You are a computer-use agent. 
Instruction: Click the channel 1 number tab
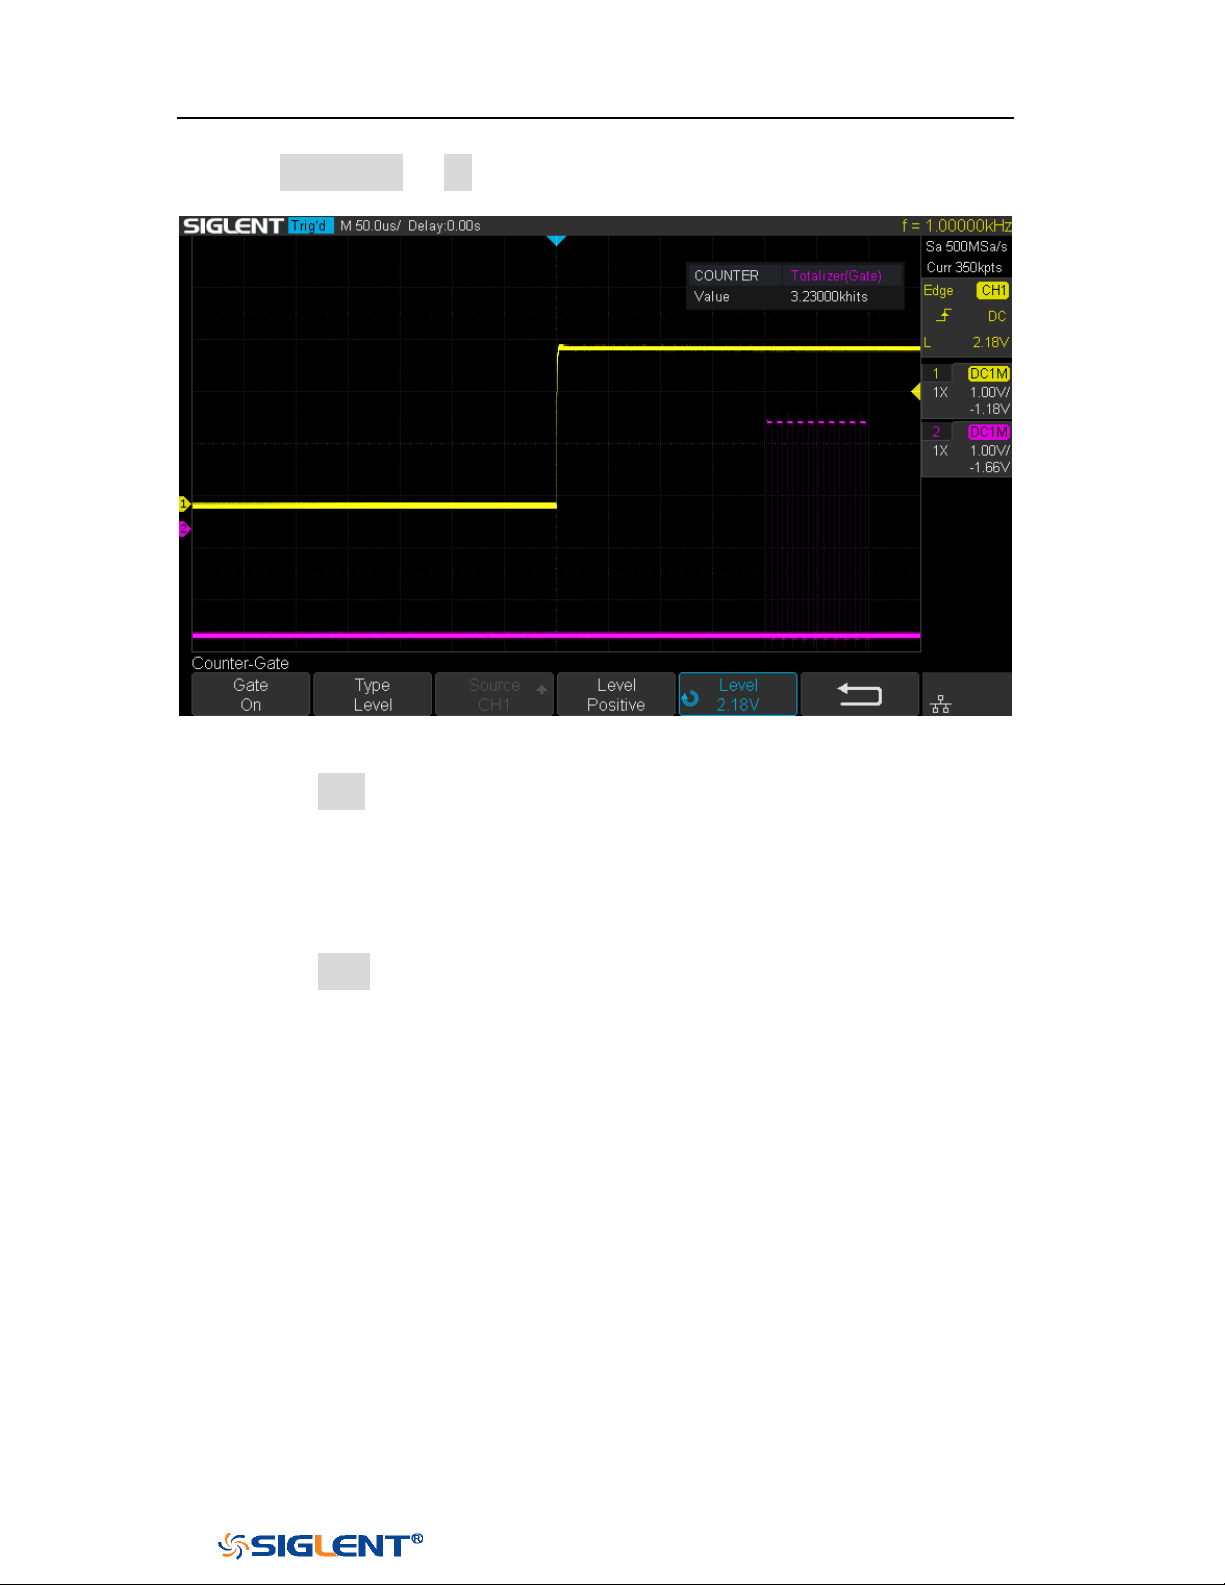[x=937, y=373]
